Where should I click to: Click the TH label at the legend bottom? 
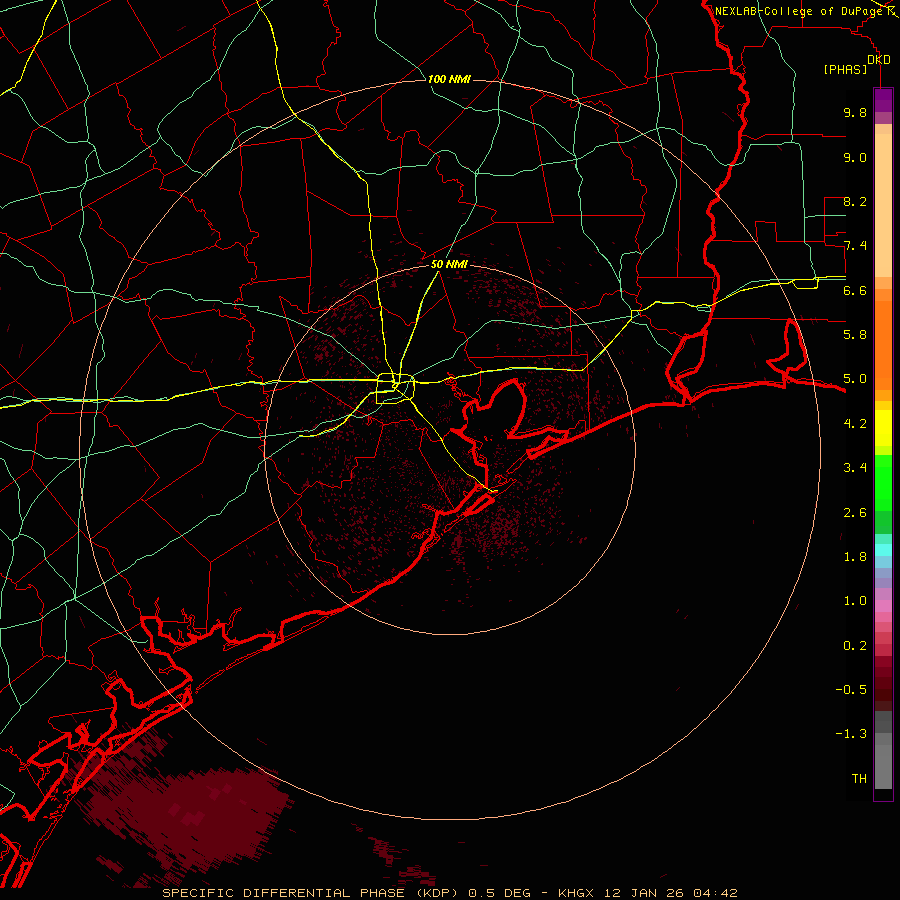pyautogui.click(x=859, y=779)
